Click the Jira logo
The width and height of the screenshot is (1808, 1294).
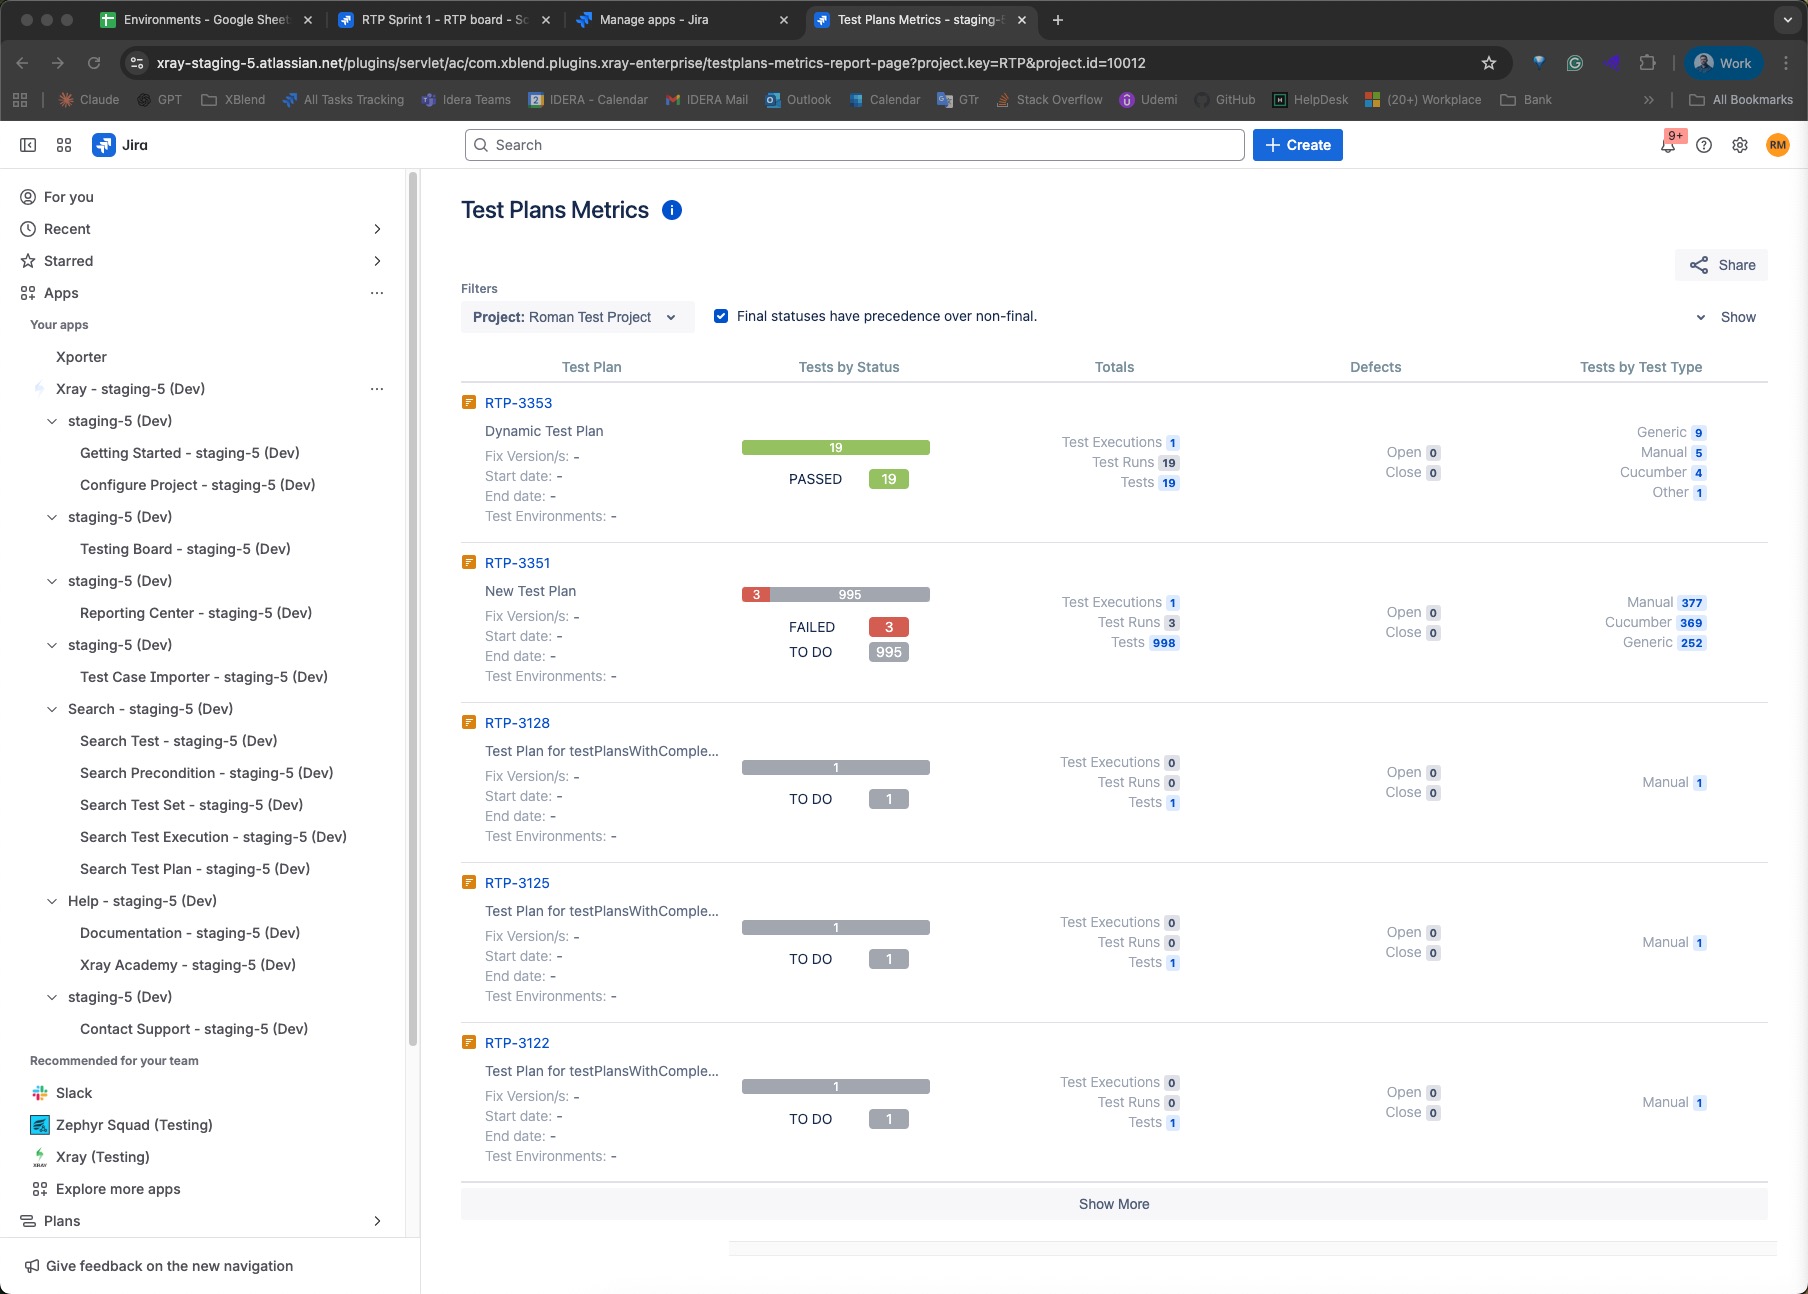tap(120, 145)
